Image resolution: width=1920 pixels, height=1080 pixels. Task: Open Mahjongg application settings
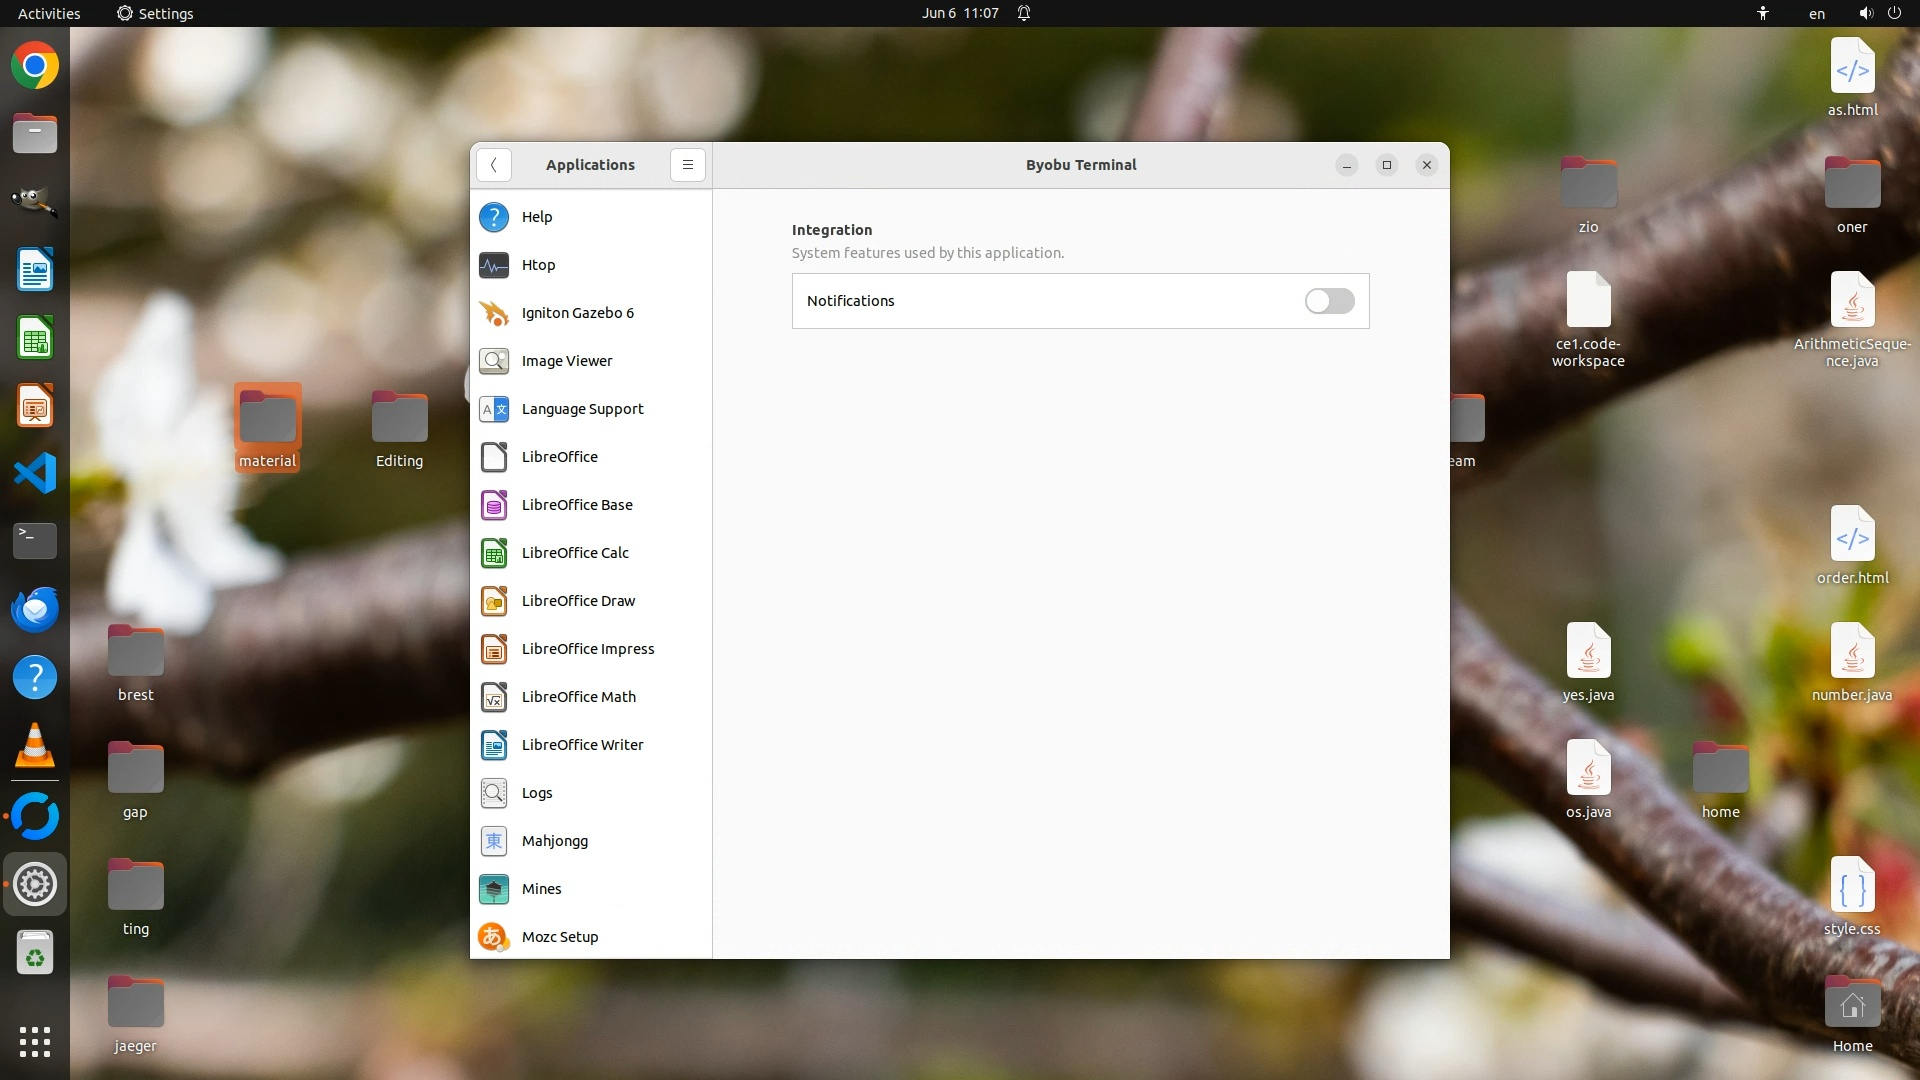point(554,841)
